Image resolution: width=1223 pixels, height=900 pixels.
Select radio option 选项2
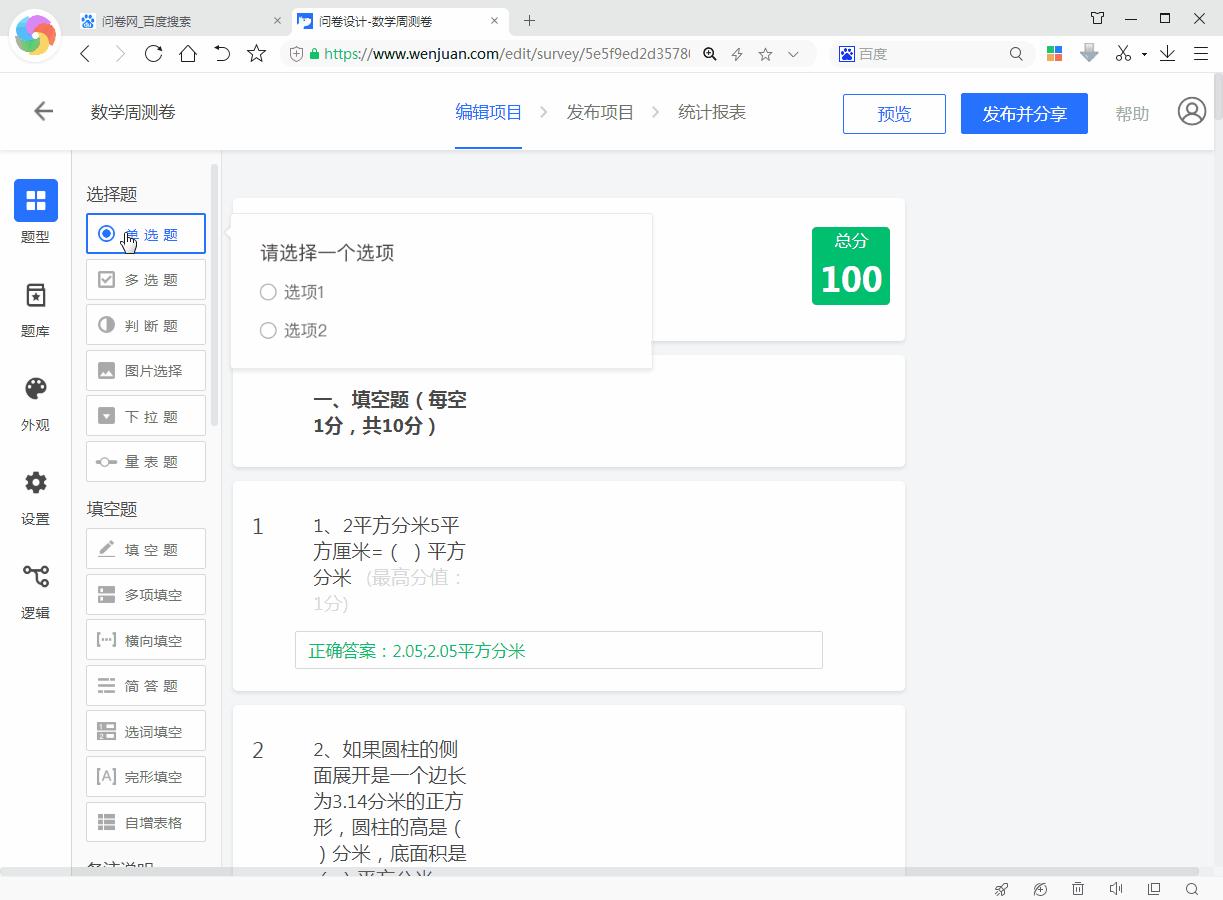pyautogui.click(x=268, y=330)
